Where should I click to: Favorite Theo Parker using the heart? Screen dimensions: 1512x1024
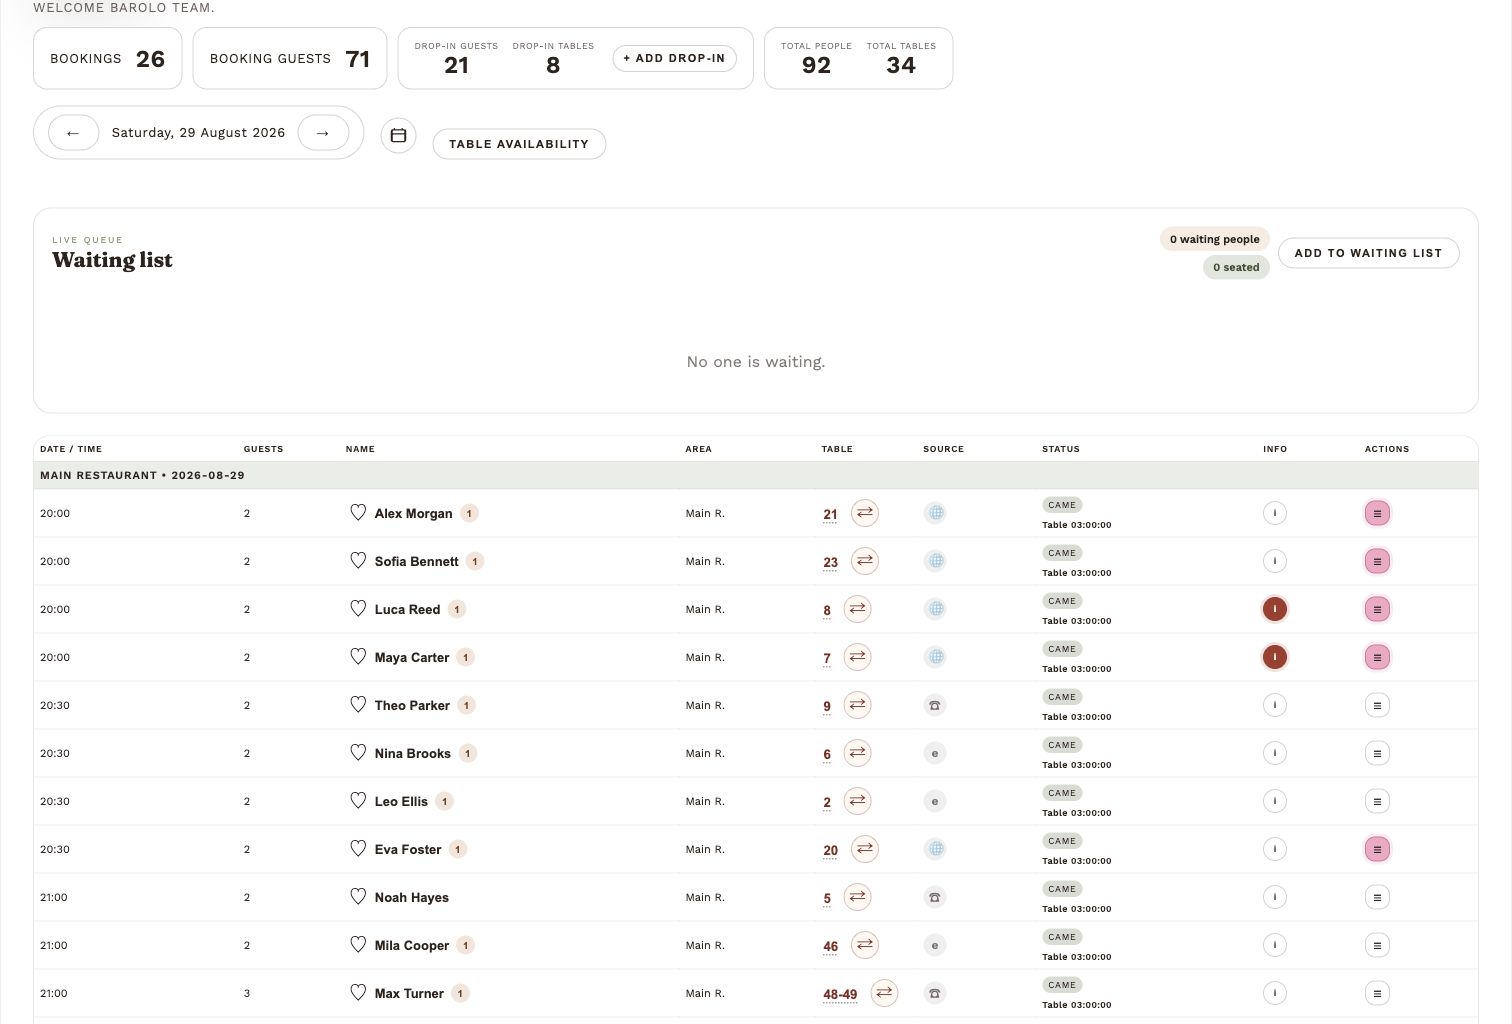tap(358, 704)
